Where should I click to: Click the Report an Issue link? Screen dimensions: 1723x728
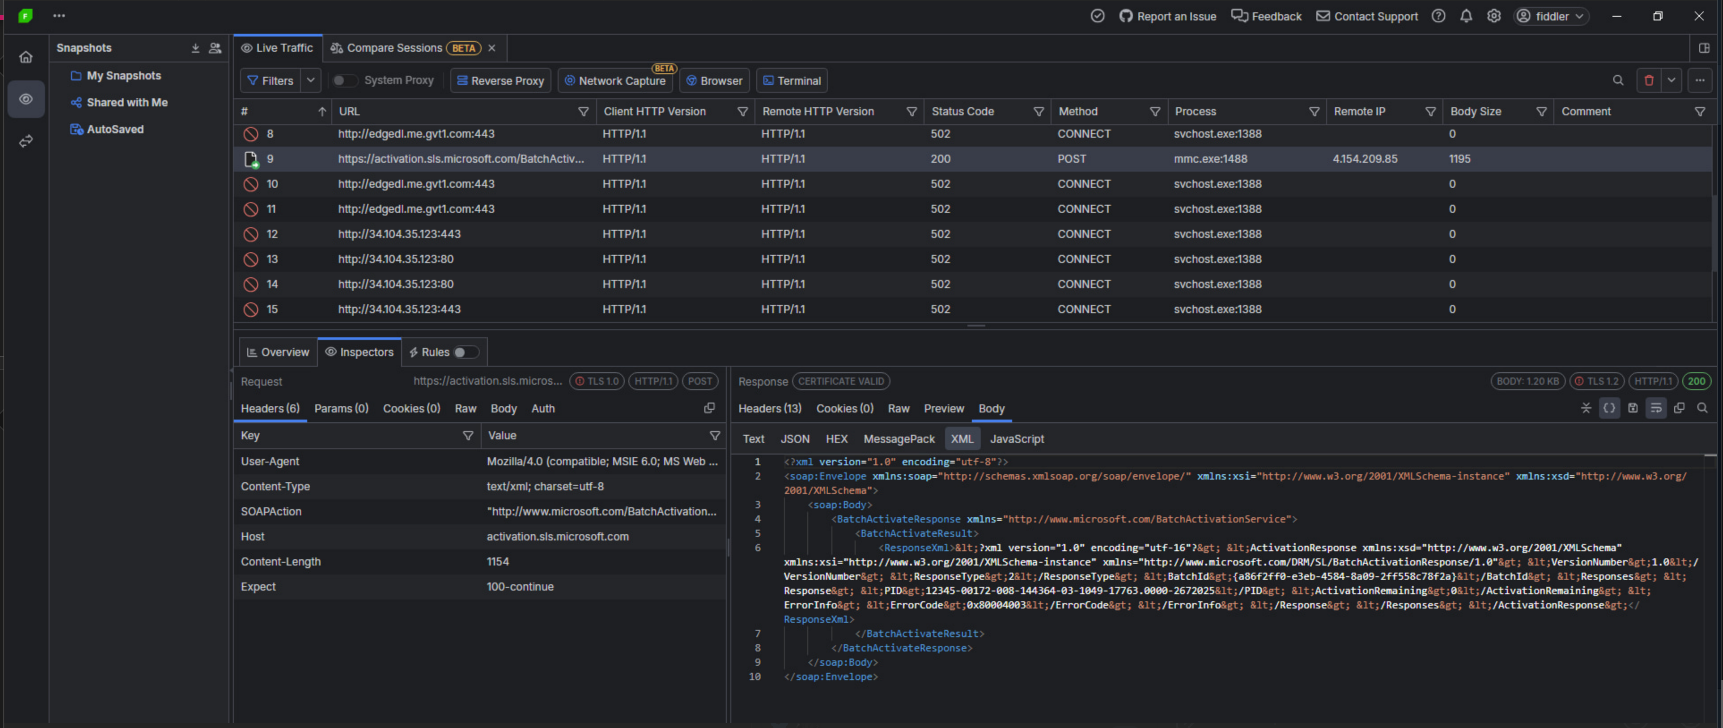pyautogui.click(x=1168, y=16)
